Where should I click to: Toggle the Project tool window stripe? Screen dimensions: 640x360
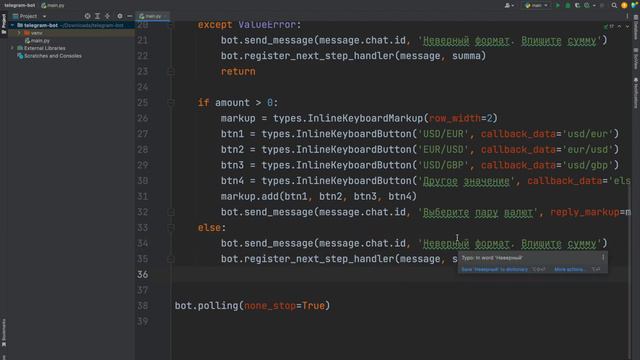click(x=4, y=24)
